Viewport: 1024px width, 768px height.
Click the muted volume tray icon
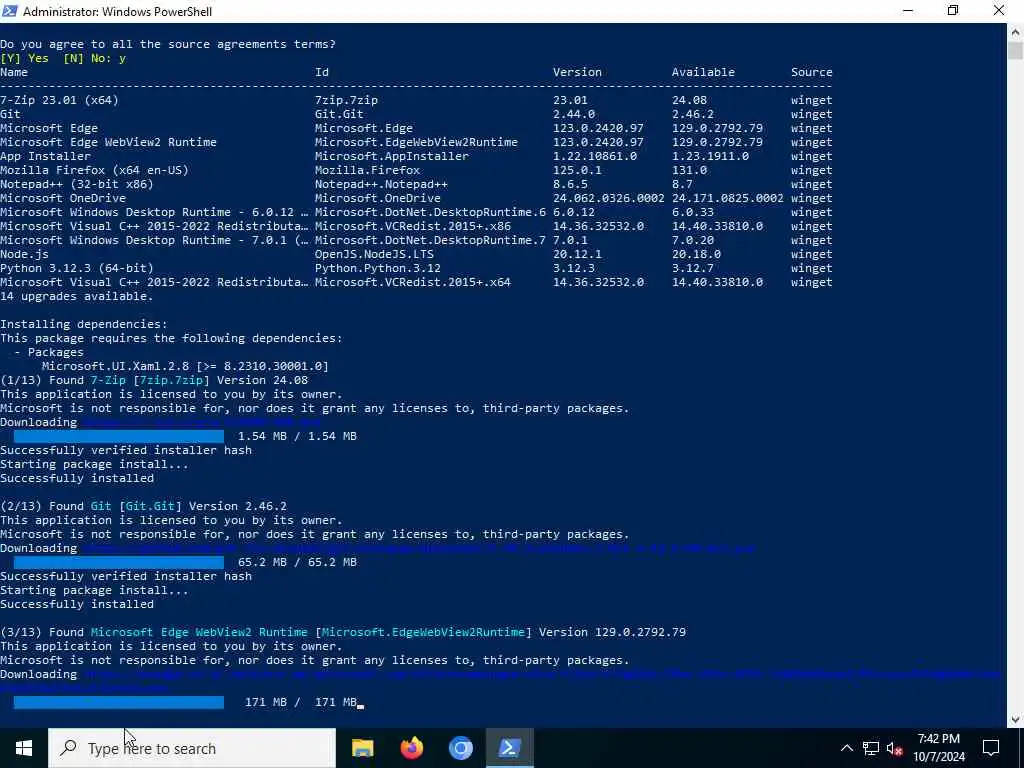(895, 748)
